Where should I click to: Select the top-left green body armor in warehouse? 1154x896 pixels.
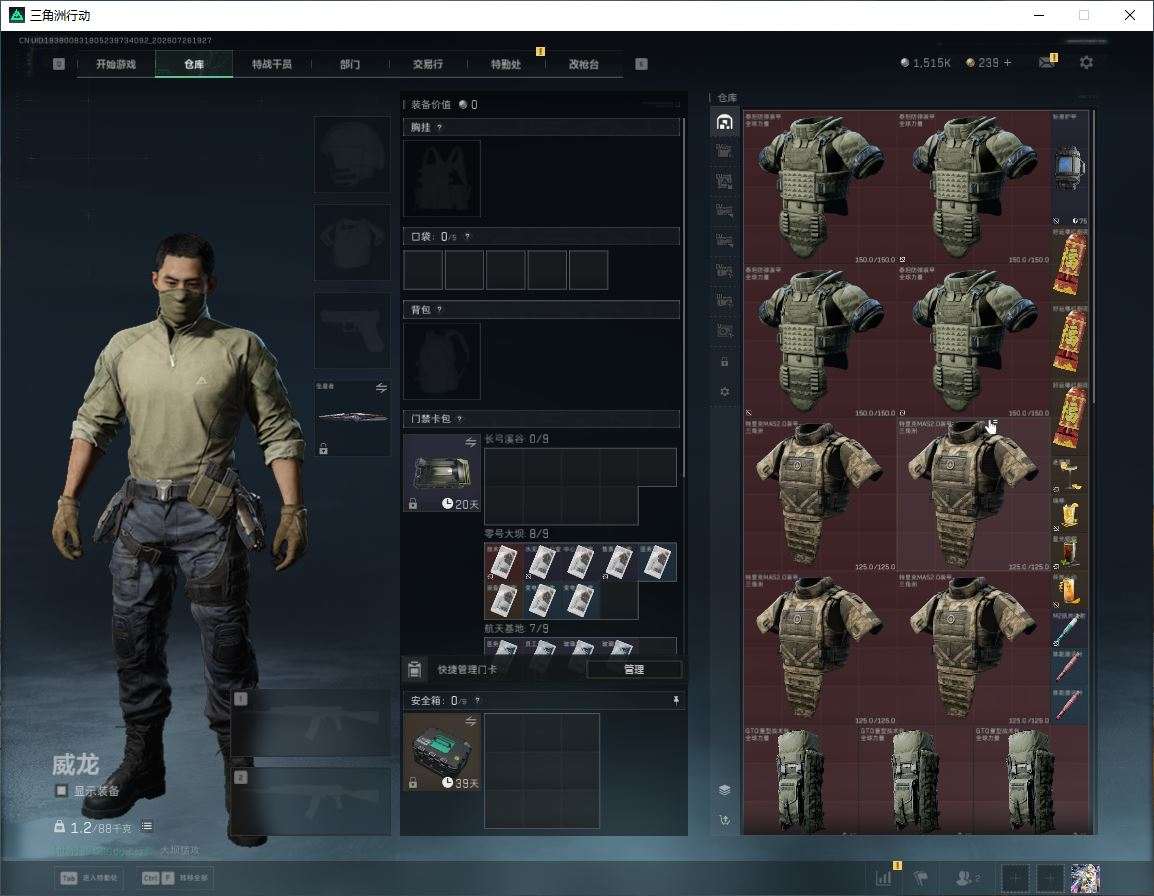(x=820, y=188)
